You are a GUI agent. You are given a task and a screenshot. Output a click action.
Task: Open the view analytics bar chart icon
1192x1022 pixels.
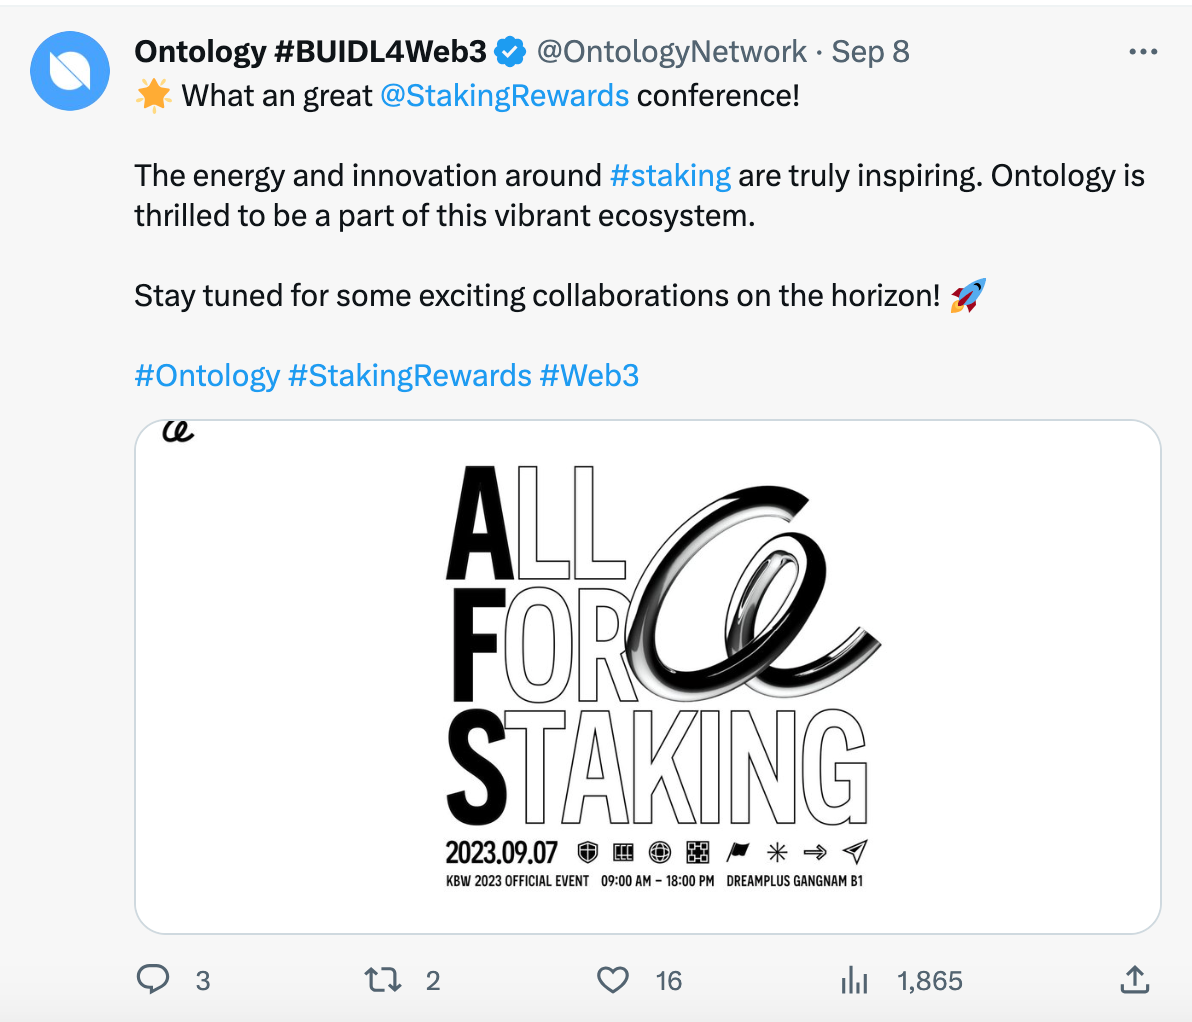(854, 980)
